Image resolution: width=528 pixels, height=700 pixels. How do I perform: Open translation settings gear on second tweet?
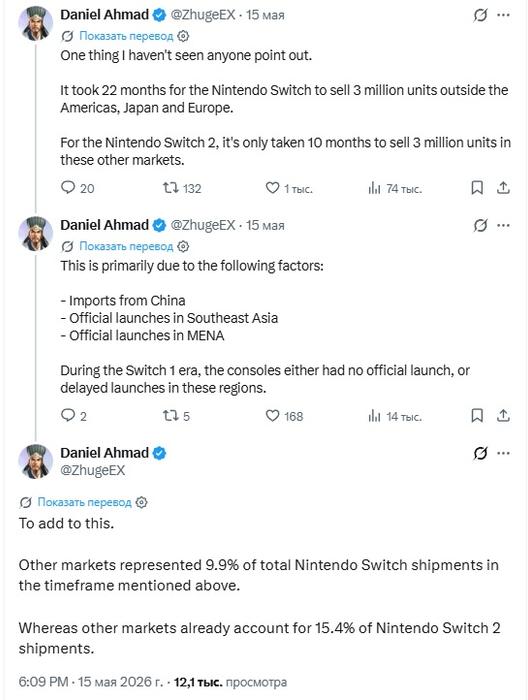183,246
